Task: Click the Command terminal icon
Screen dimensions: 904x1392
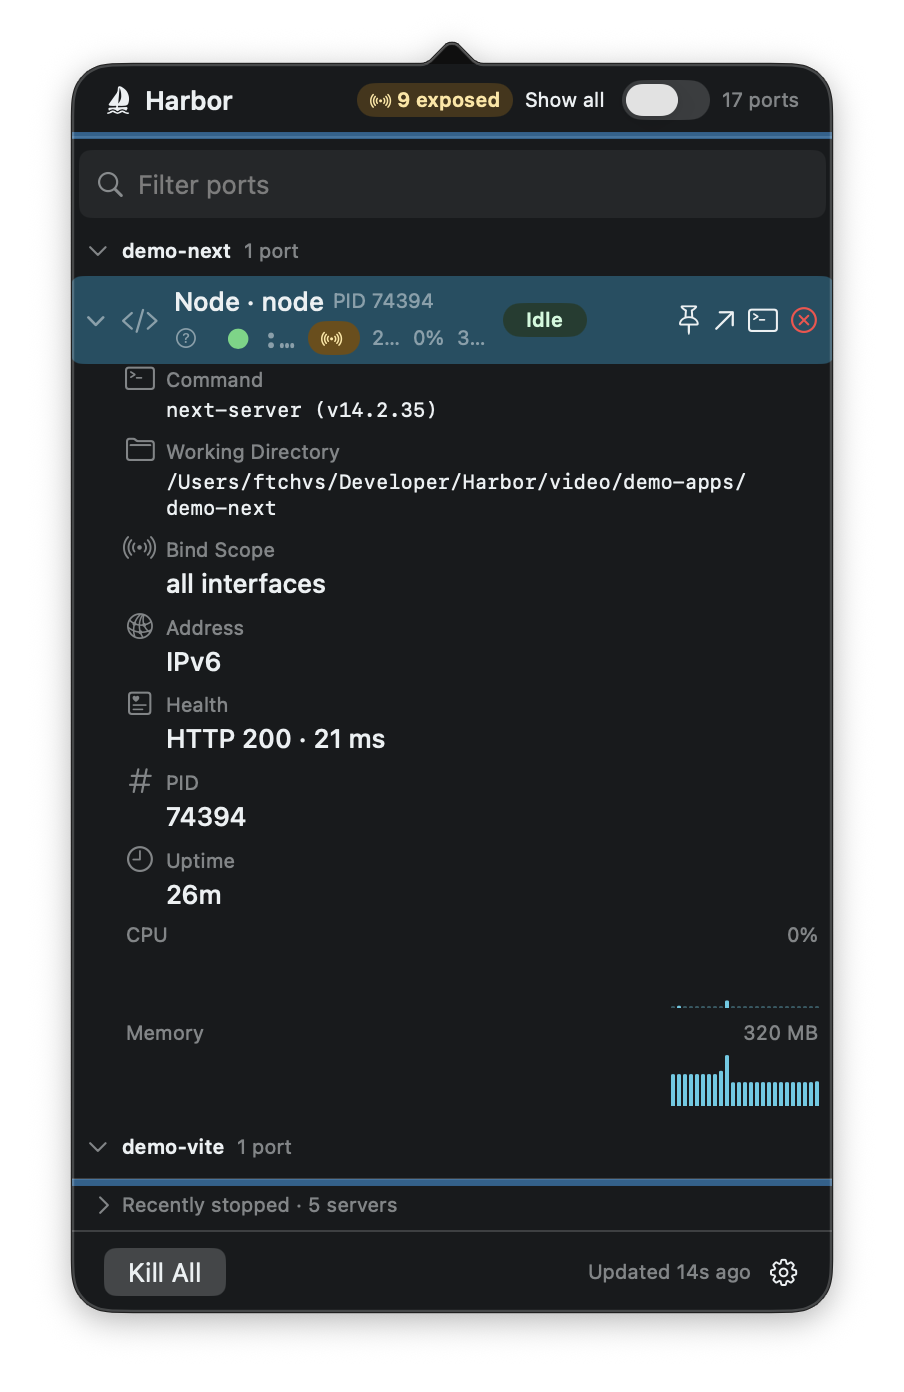Action: [140, 379]
